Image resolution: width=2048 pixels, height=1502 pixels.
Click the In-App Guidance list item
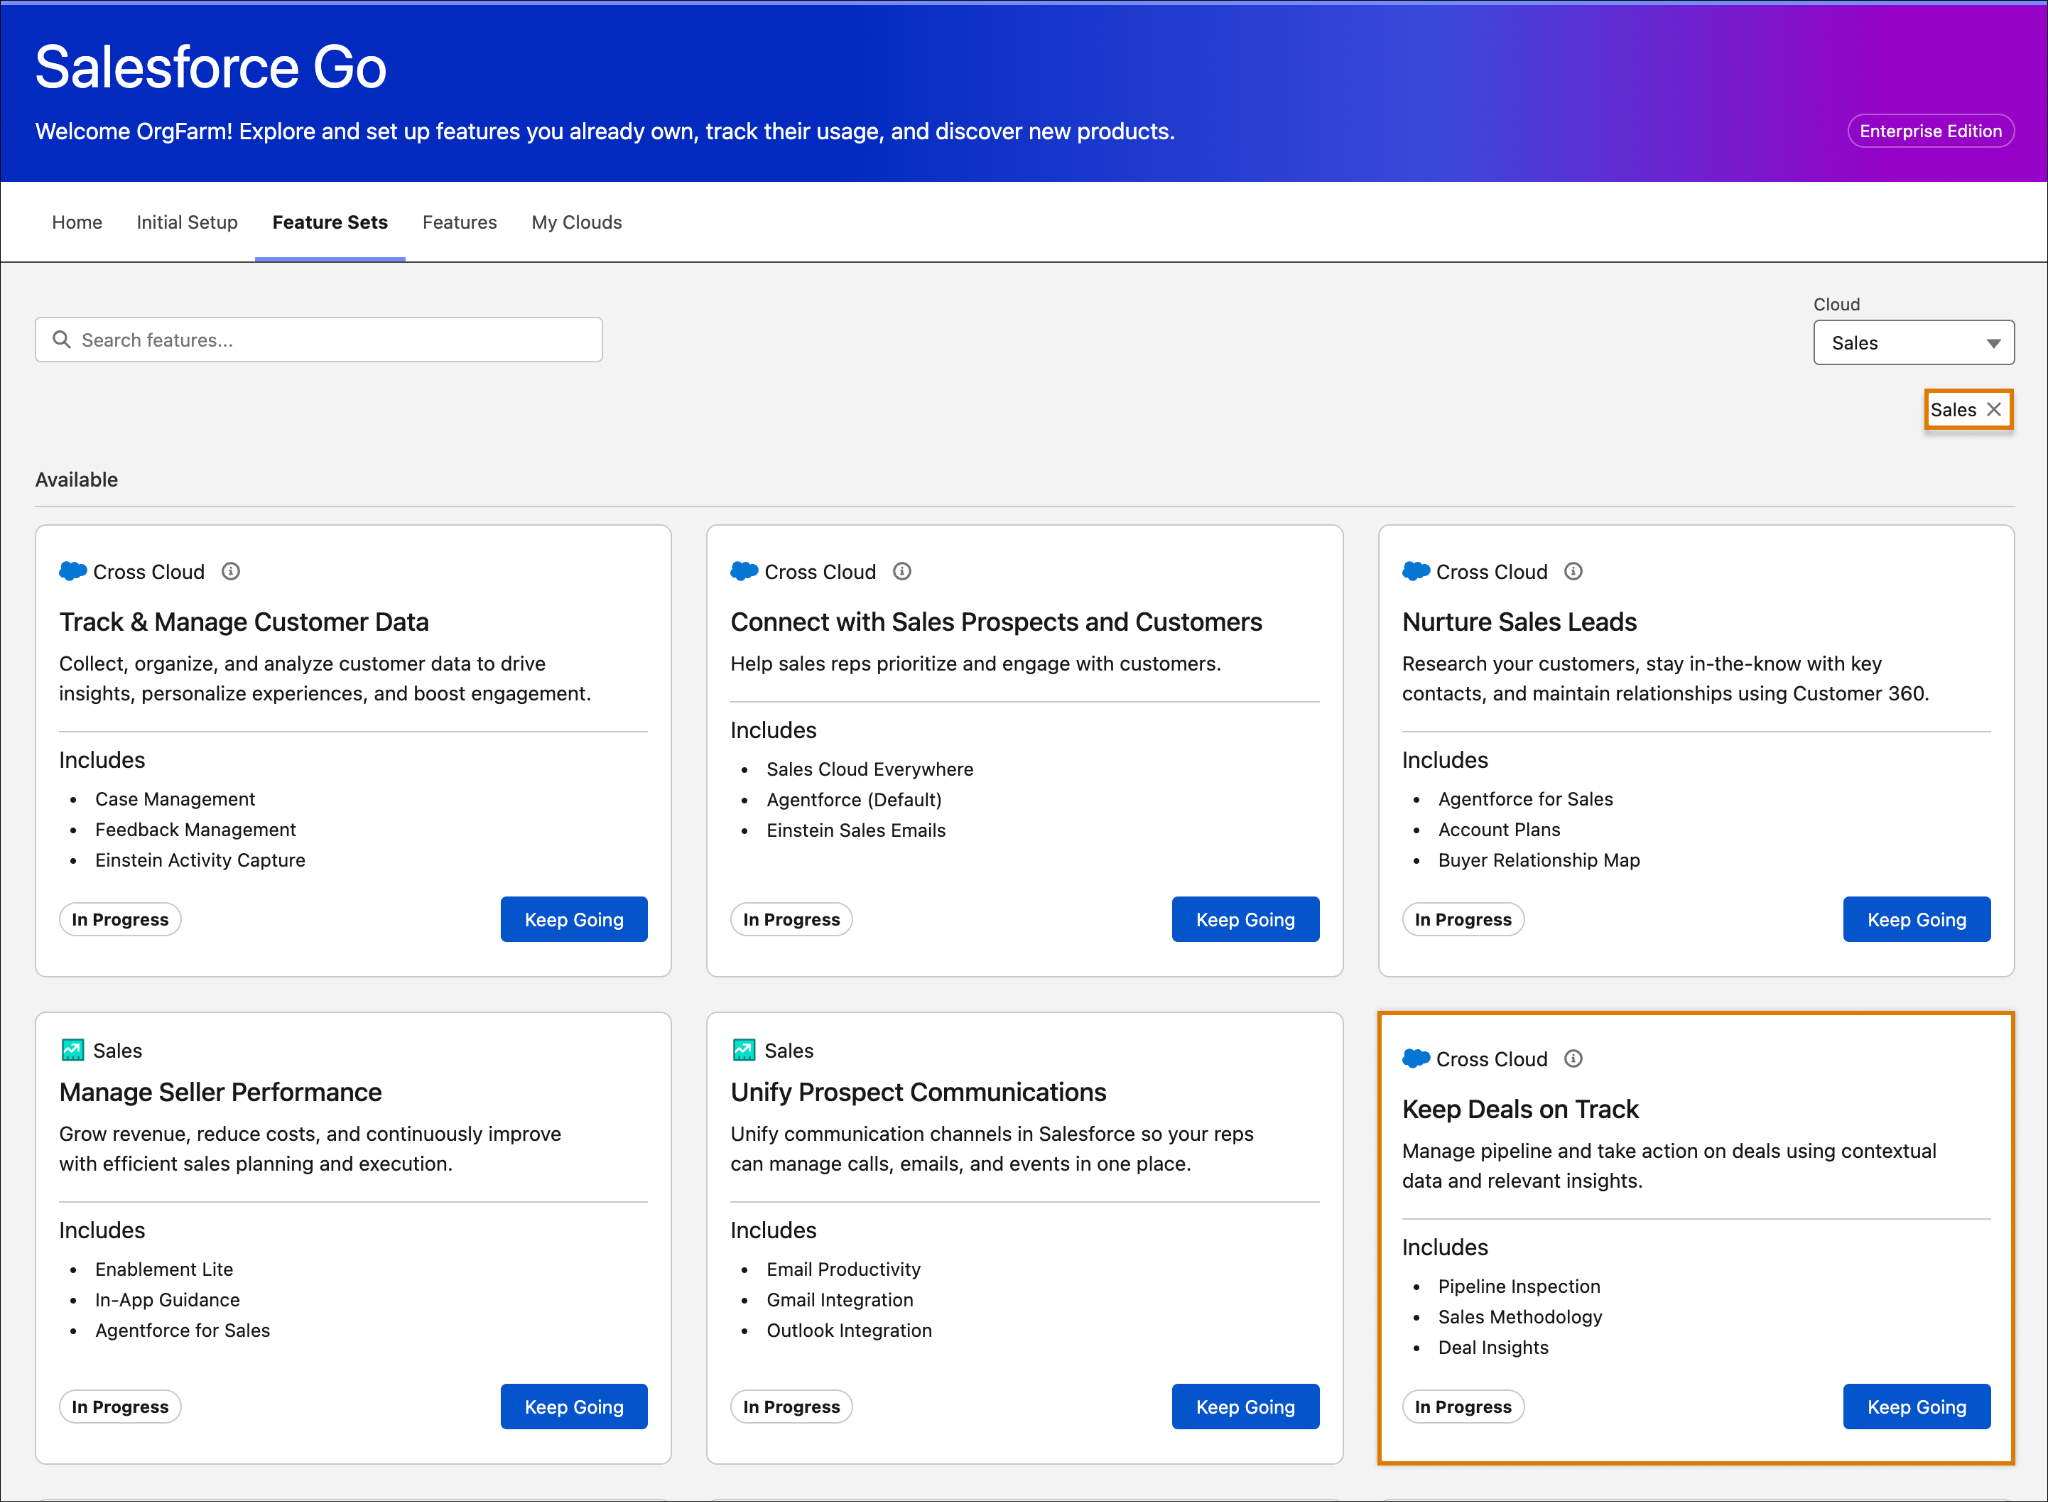[167, 1300]
